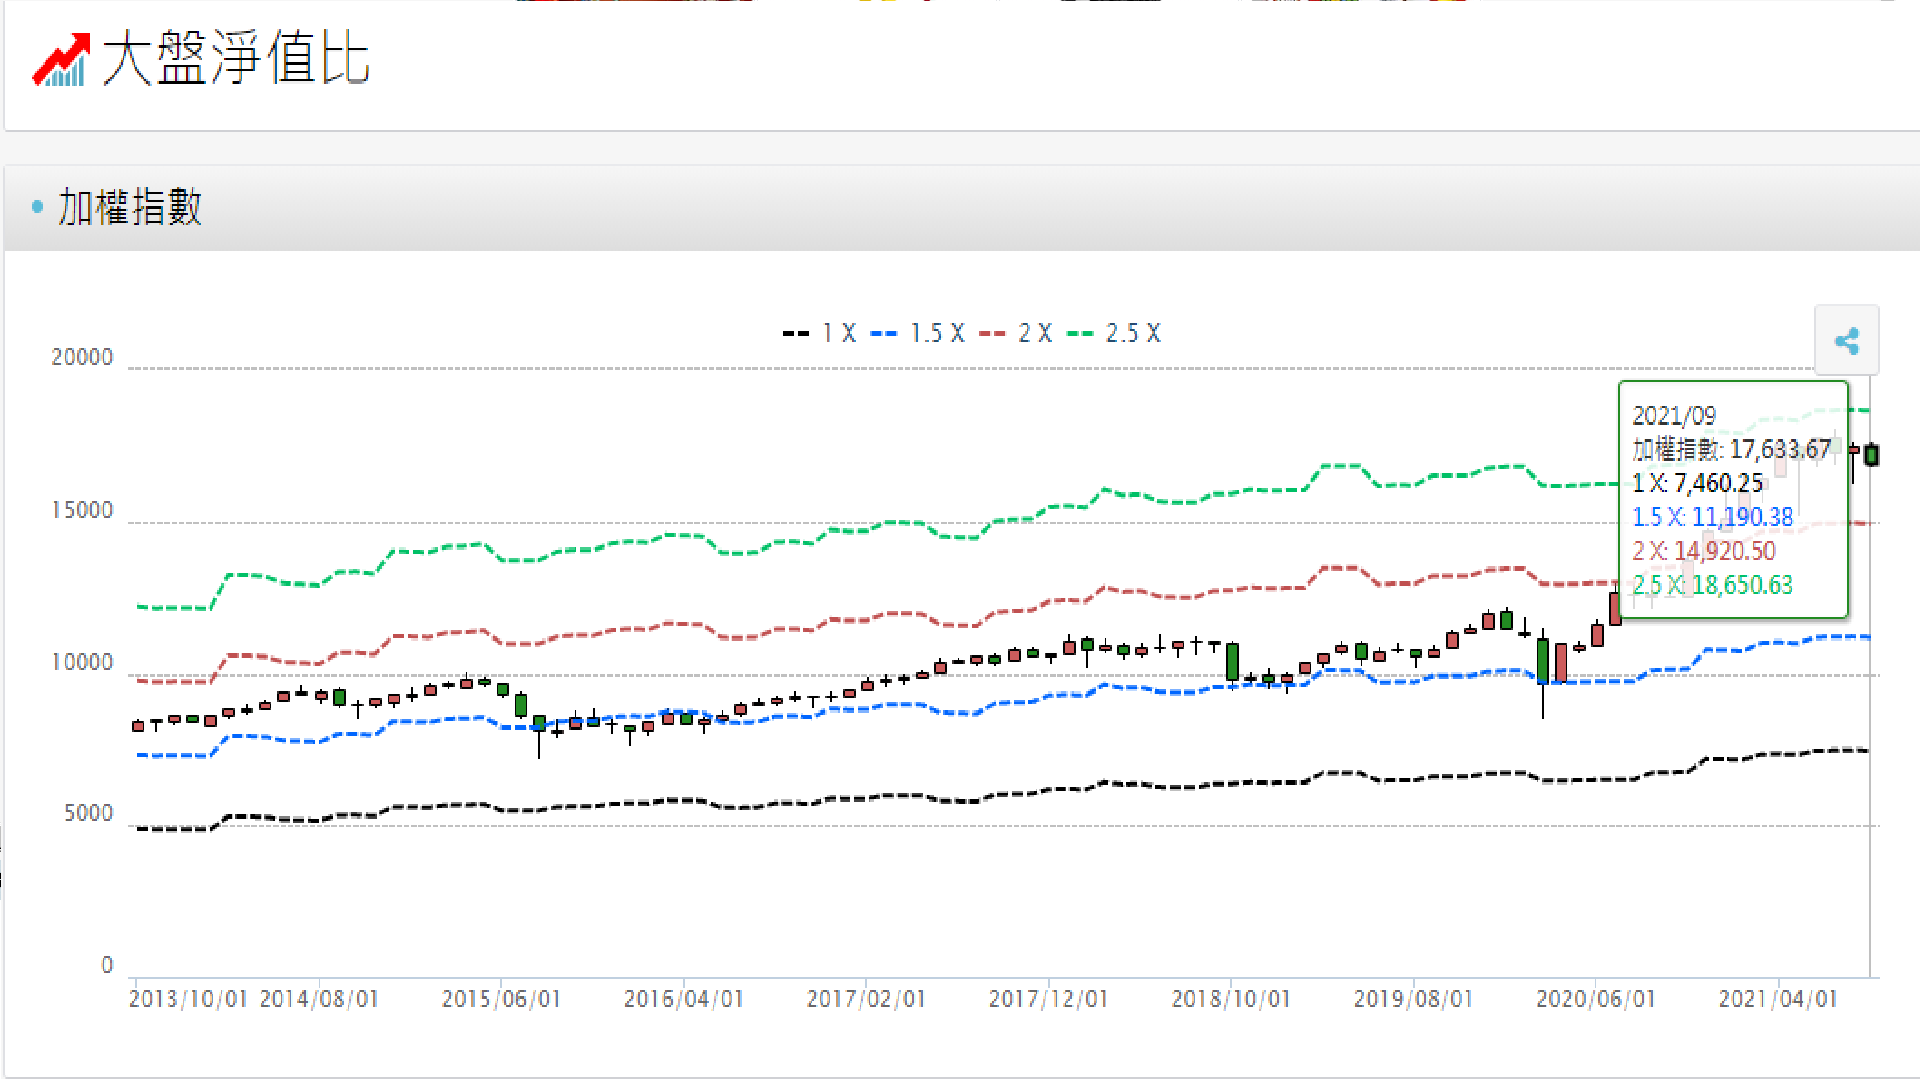Hide the 2.5 X legend series
This screenshot has width=1920, height=1080.
pyautogui.click(x=1133, y=334)
